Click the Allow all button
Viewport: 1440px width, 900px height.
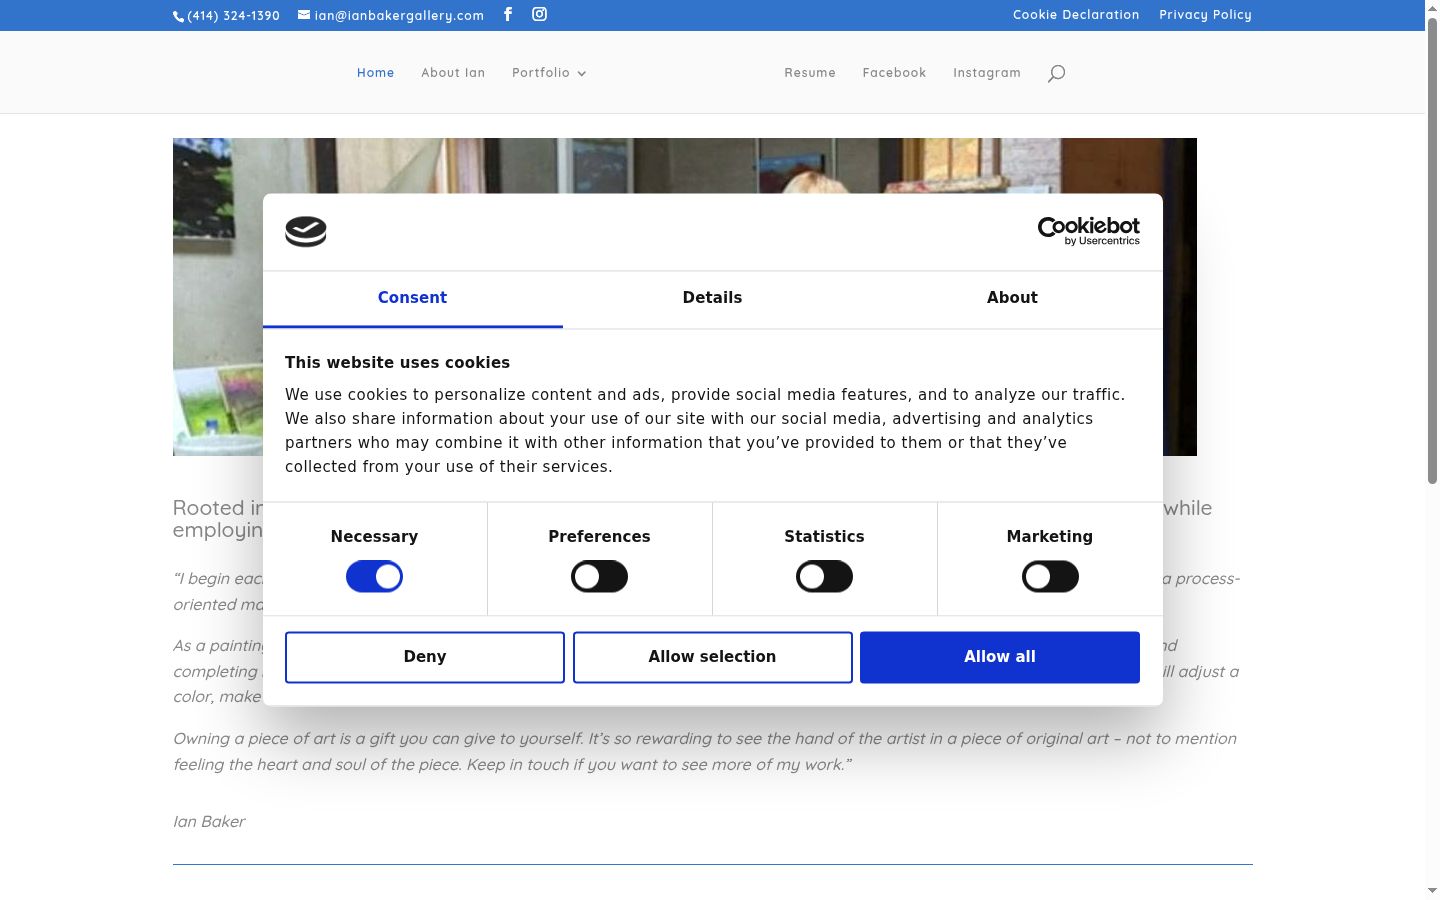point(1000,657)
